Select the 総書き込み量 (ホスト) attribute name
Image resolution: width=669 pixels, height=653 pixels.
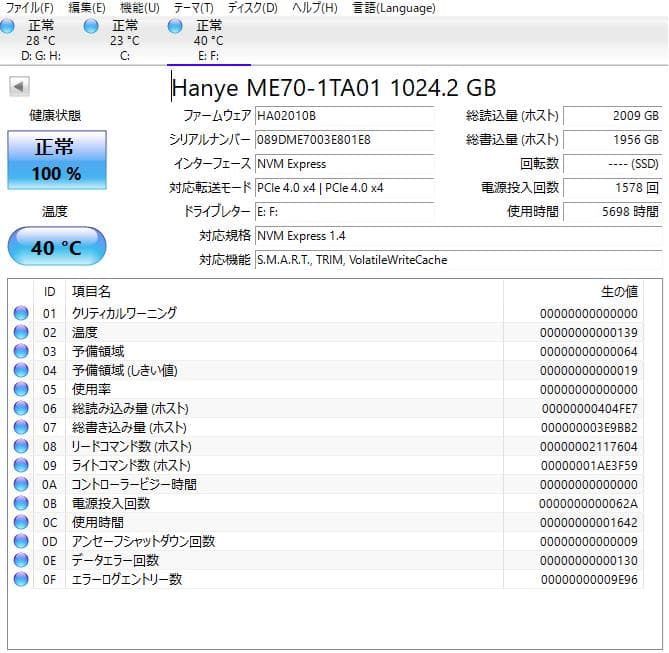(x=129, y=427)
